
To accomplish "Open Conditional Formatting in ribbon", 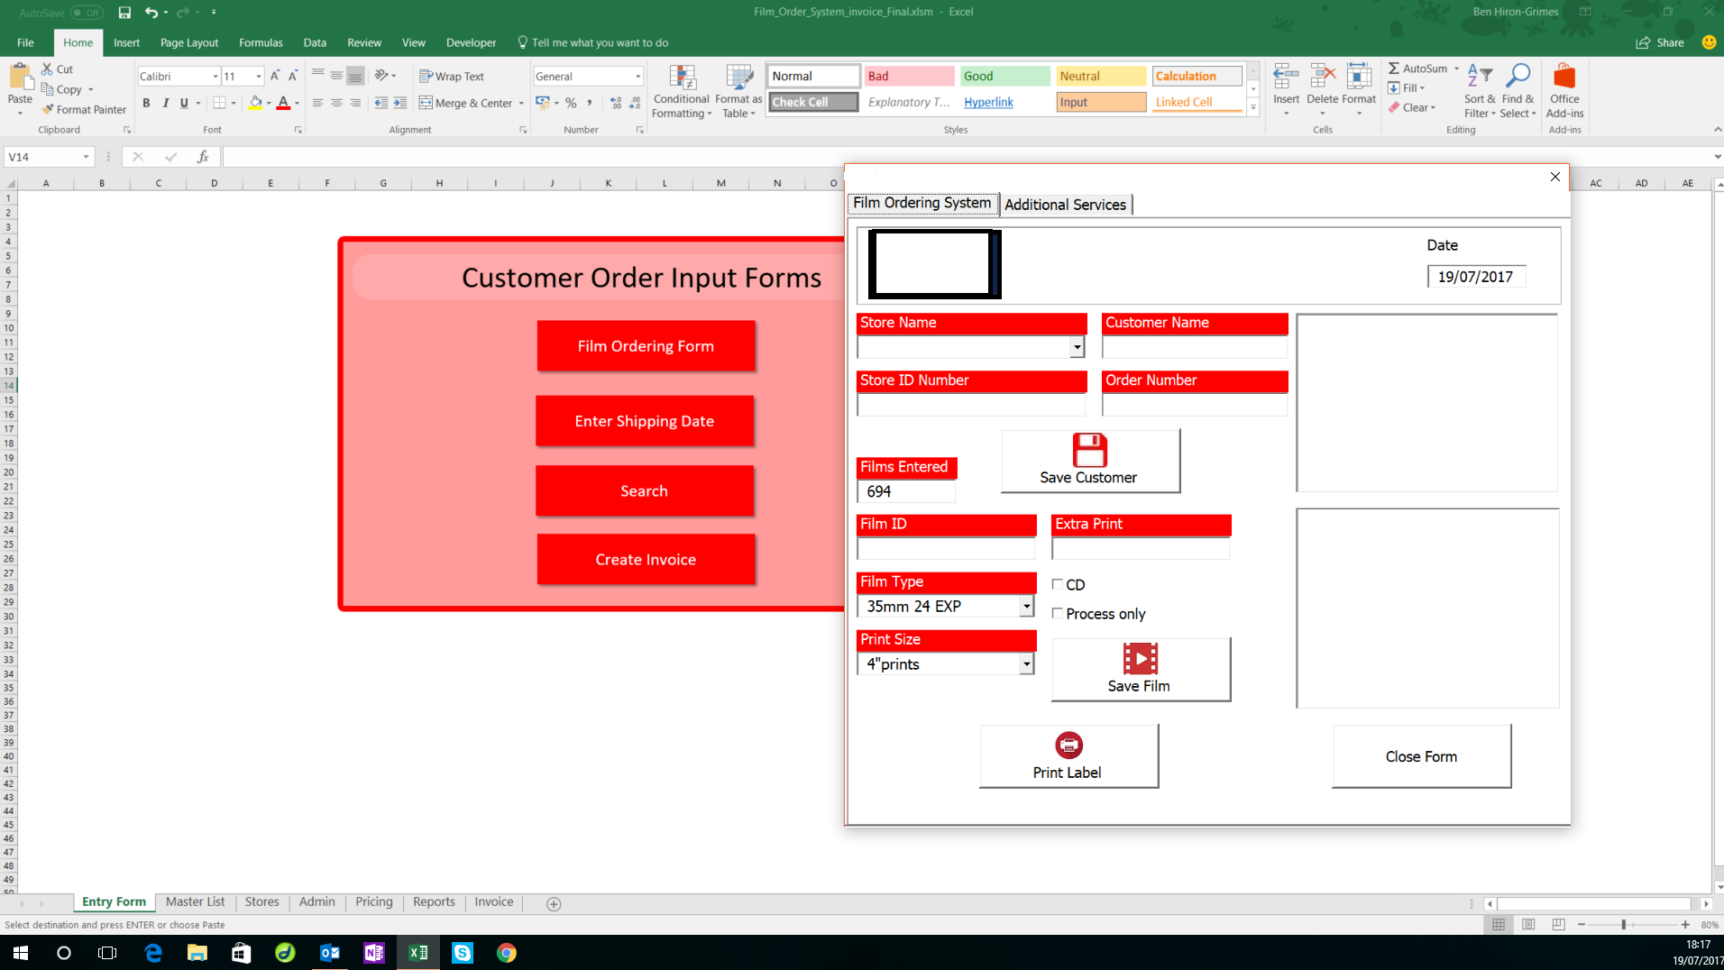I will point(681,91).
